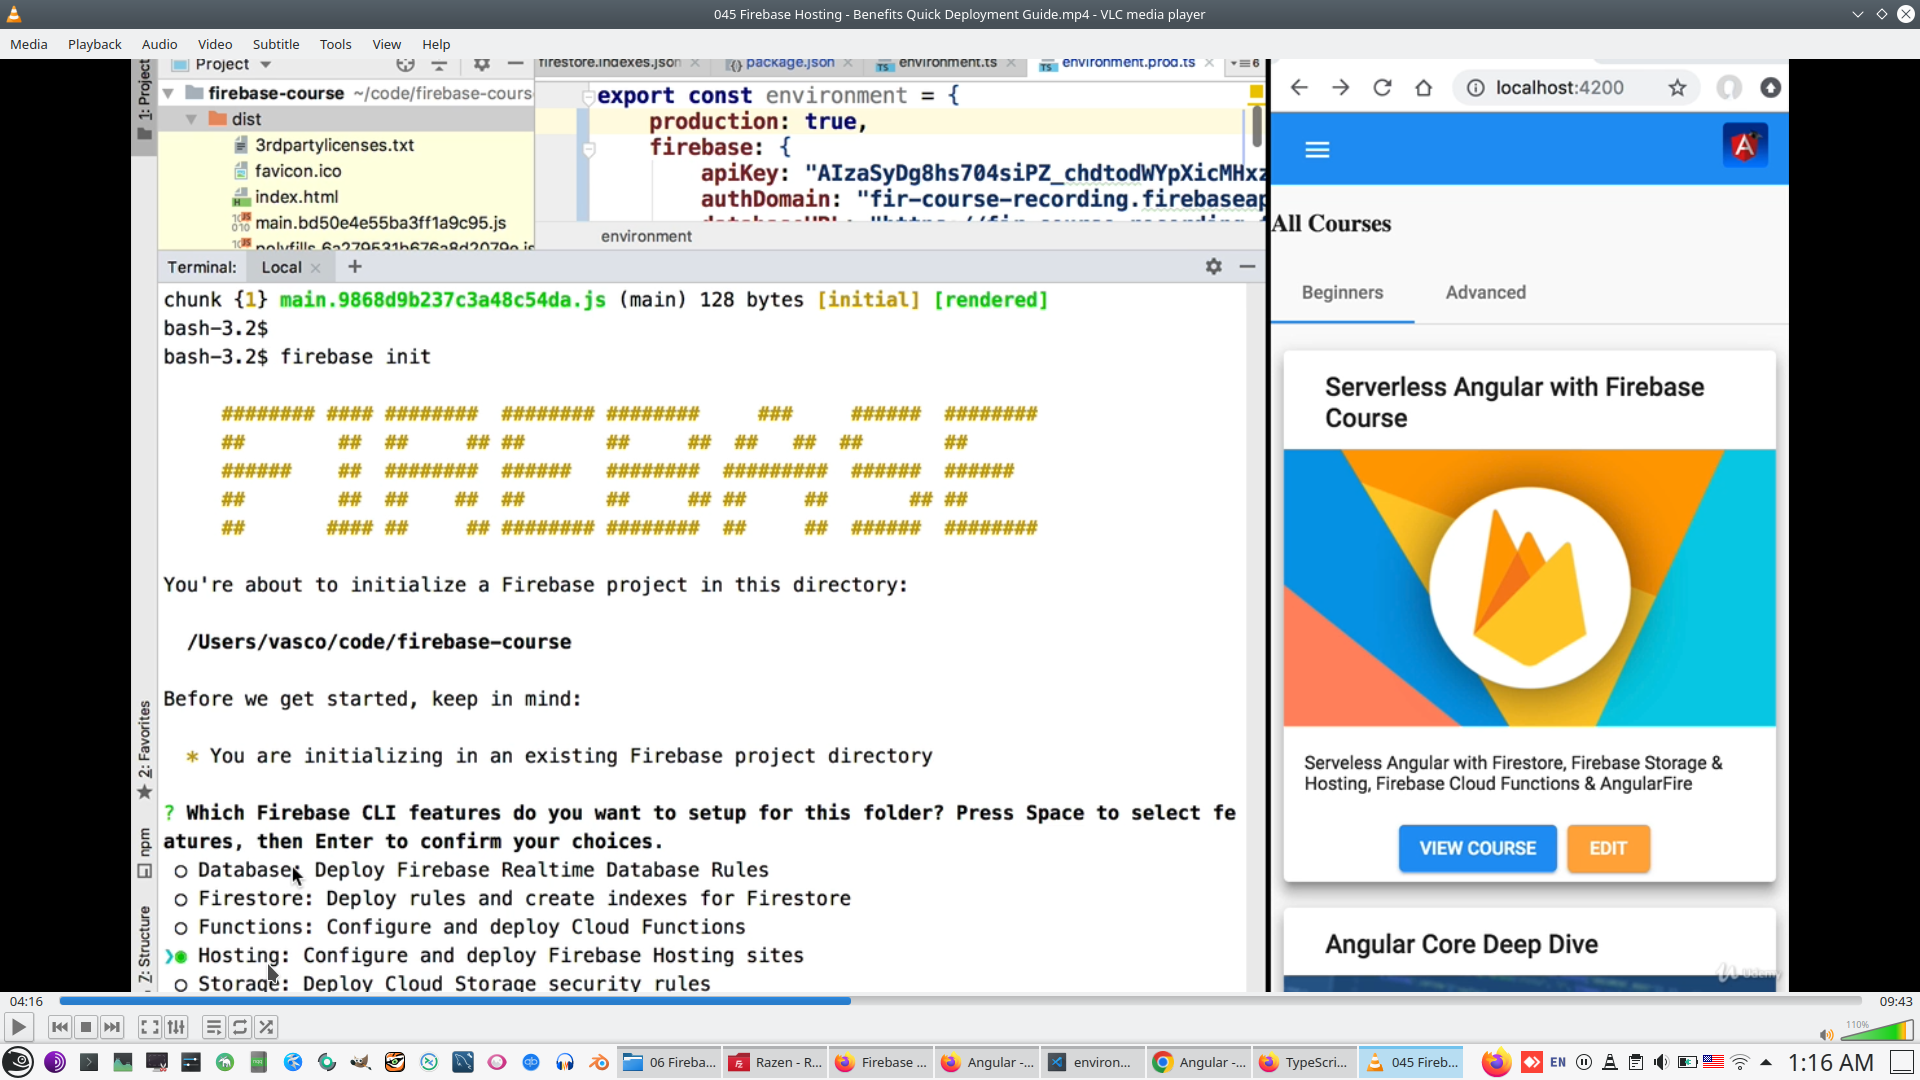Open the Media menu

[x=28, y=44]
